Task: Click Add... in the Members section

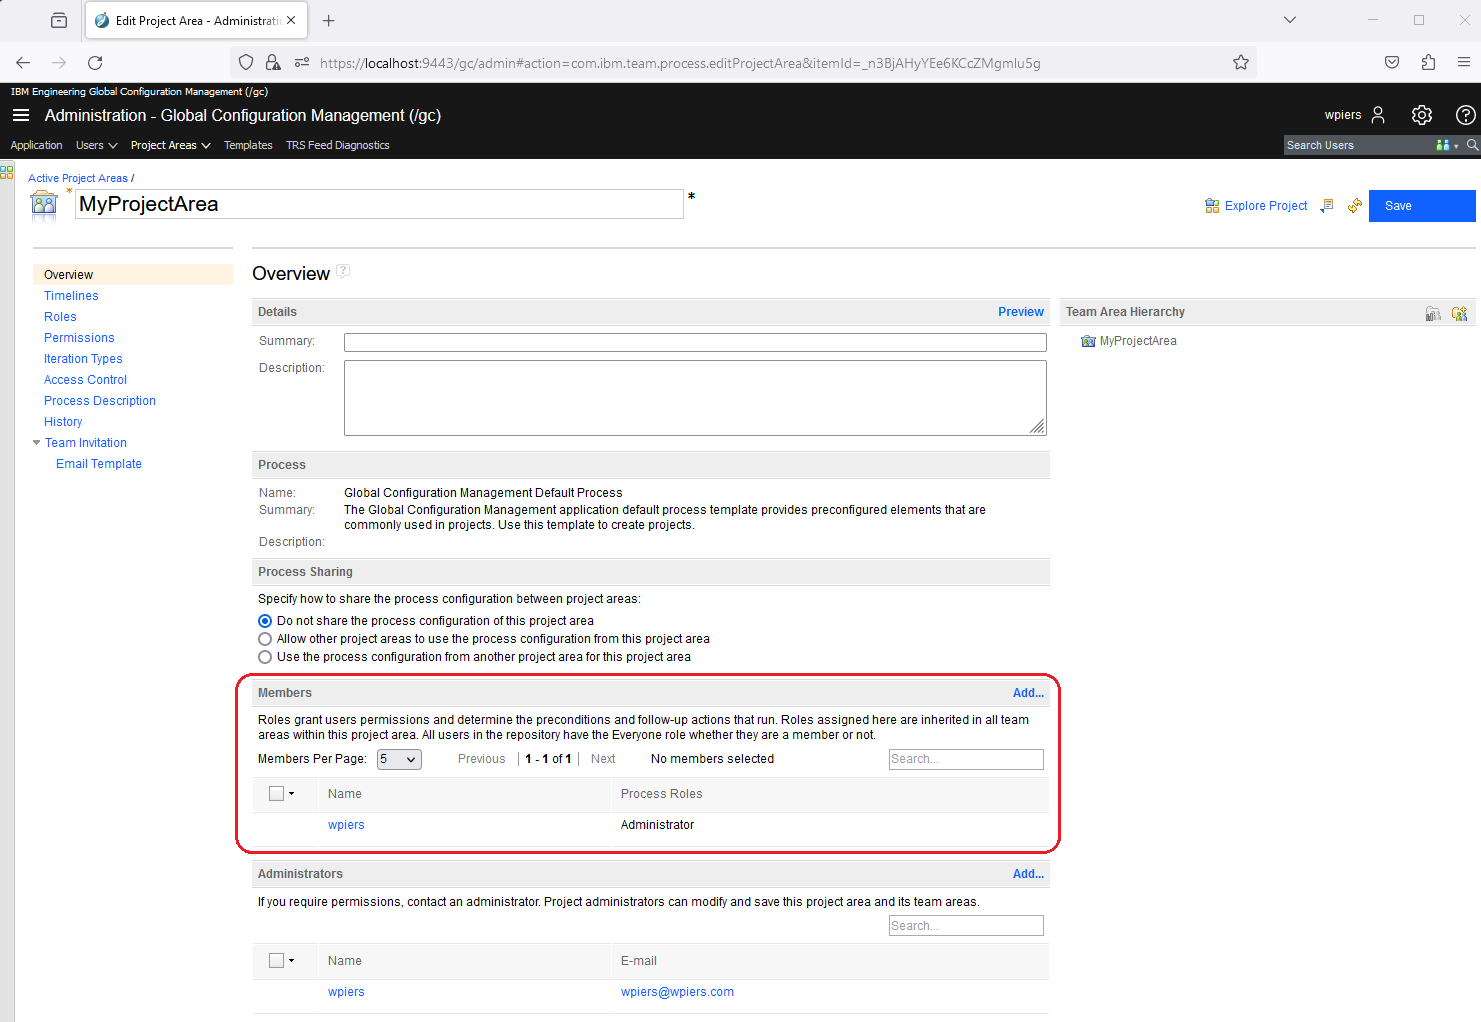Action: pyautogui.click(x=1028, y=693)
